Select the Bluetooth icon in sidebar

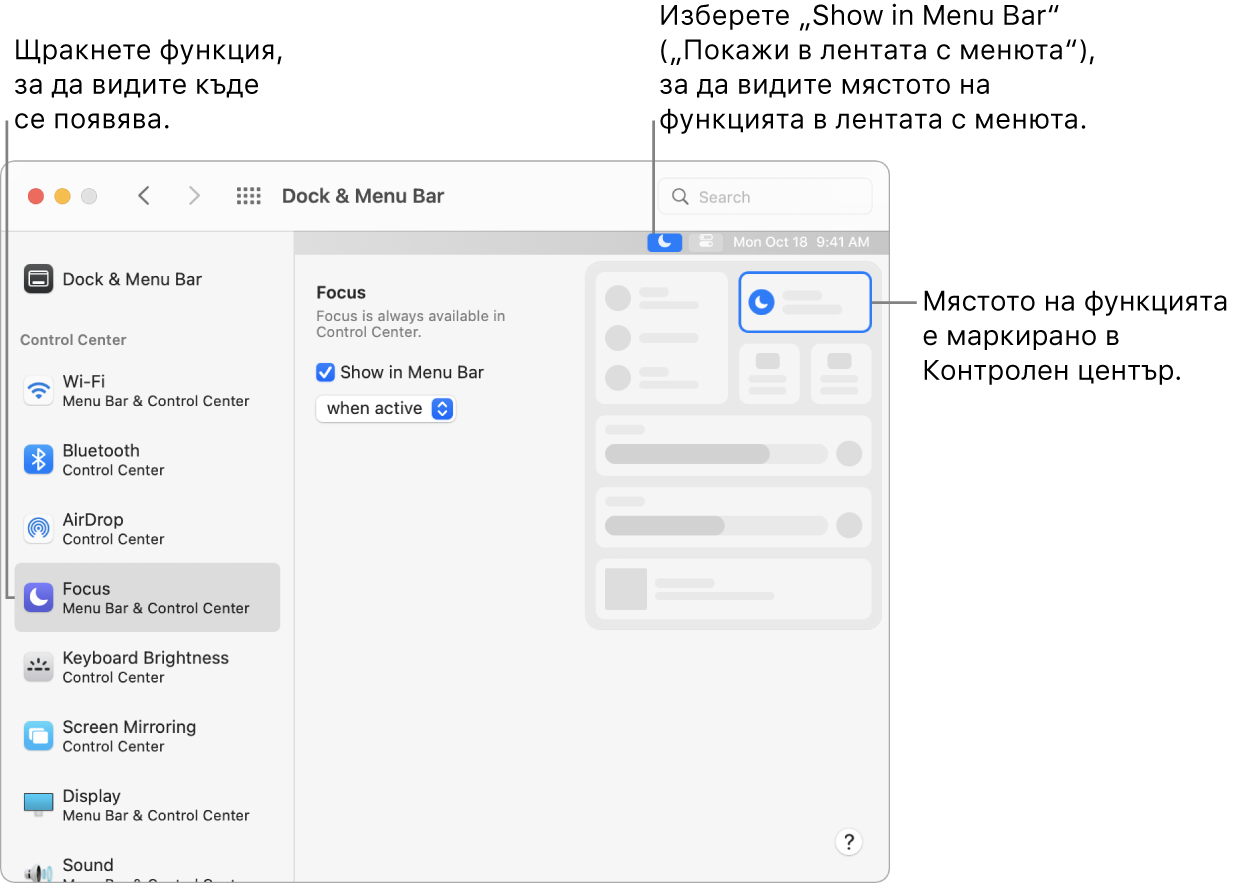(x=38, y=459)
